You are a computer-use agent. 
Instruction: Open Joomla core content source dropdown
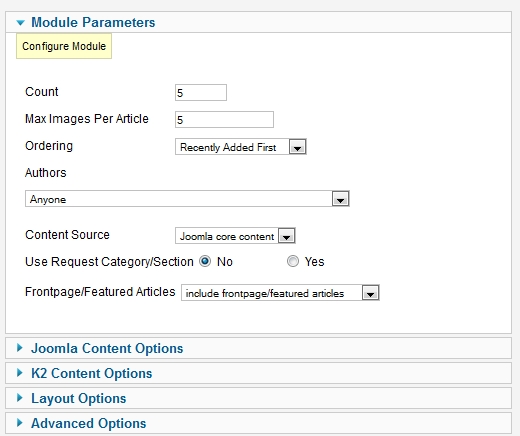(235, 236)
